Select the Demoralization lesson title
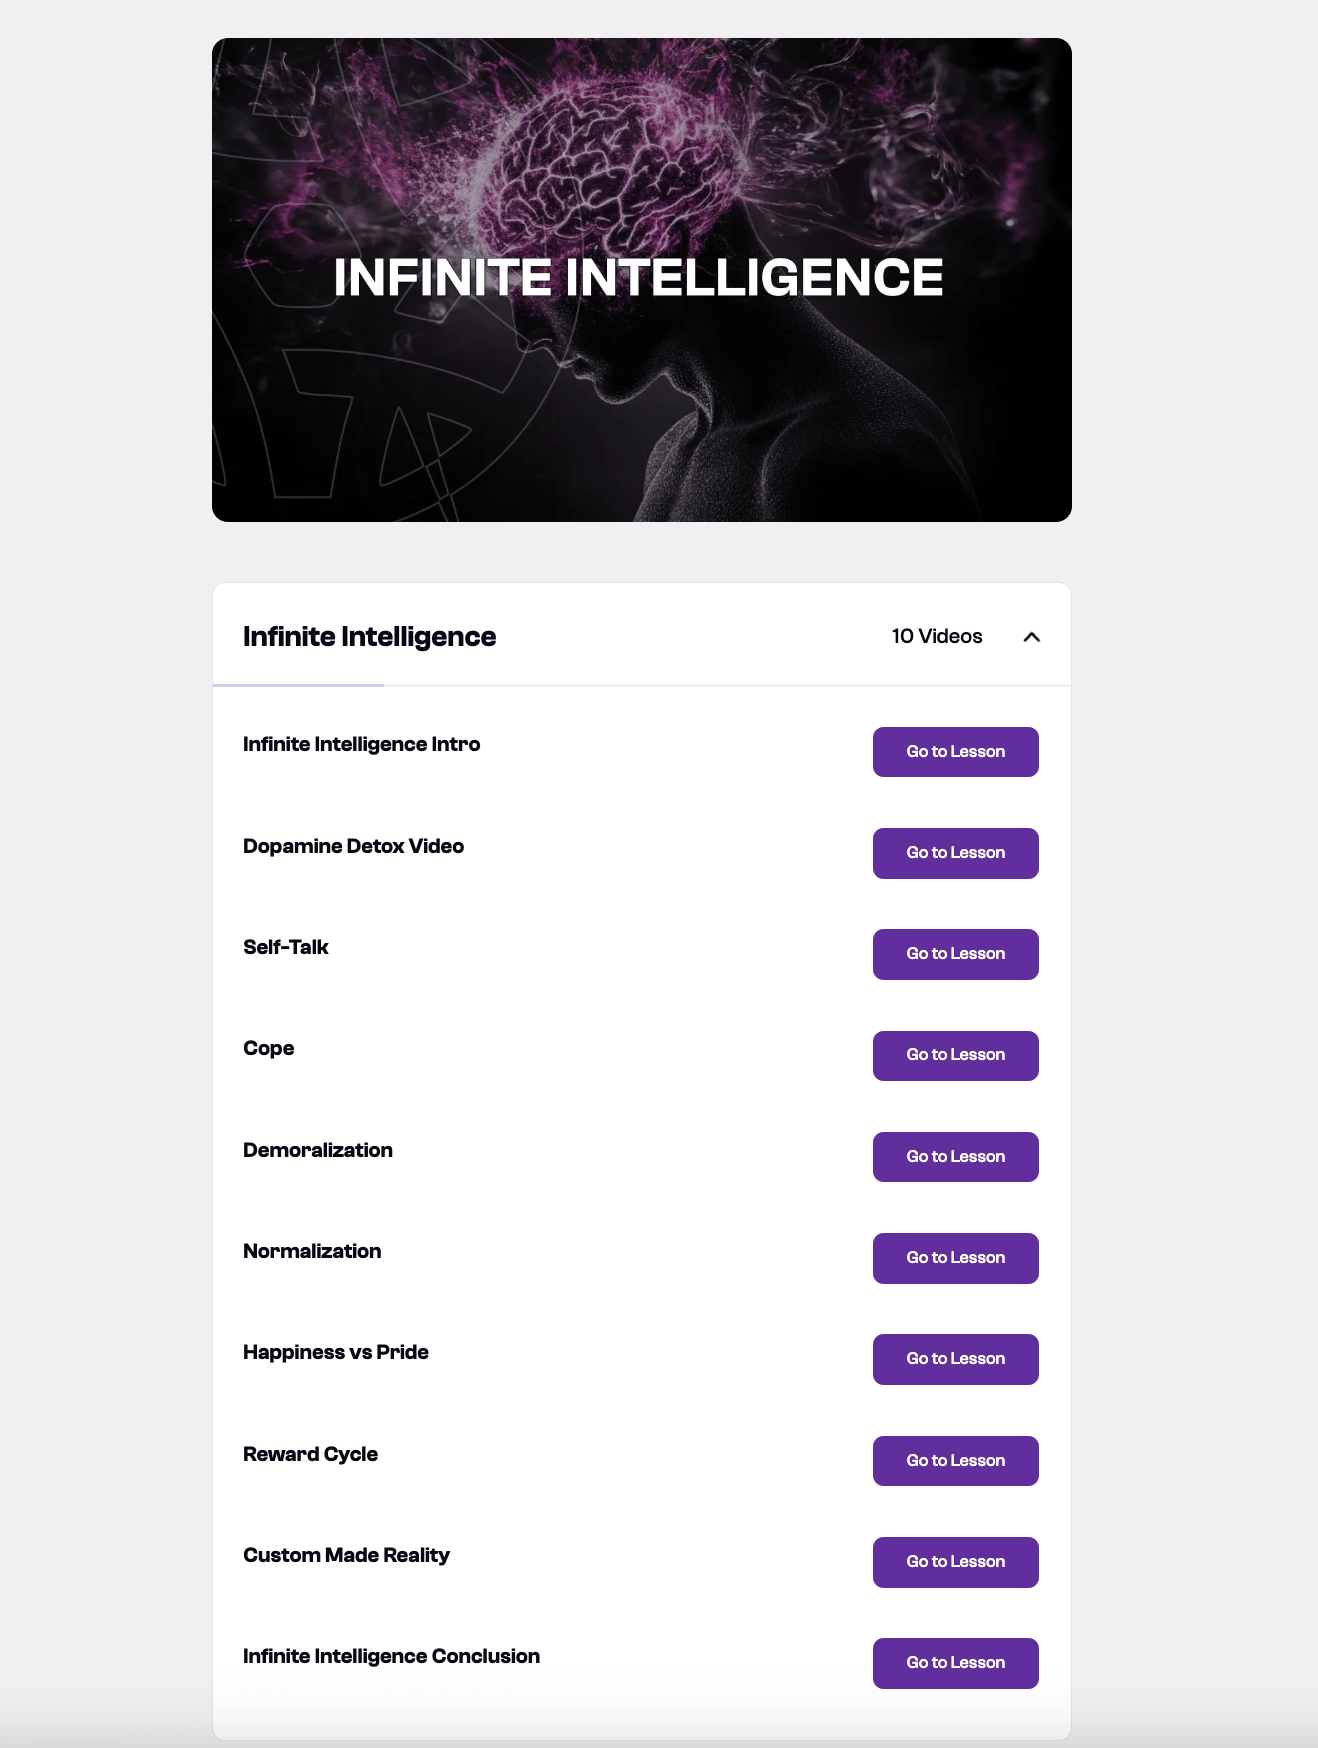Viewport: 1318px width, 1748px height. 317,1150
